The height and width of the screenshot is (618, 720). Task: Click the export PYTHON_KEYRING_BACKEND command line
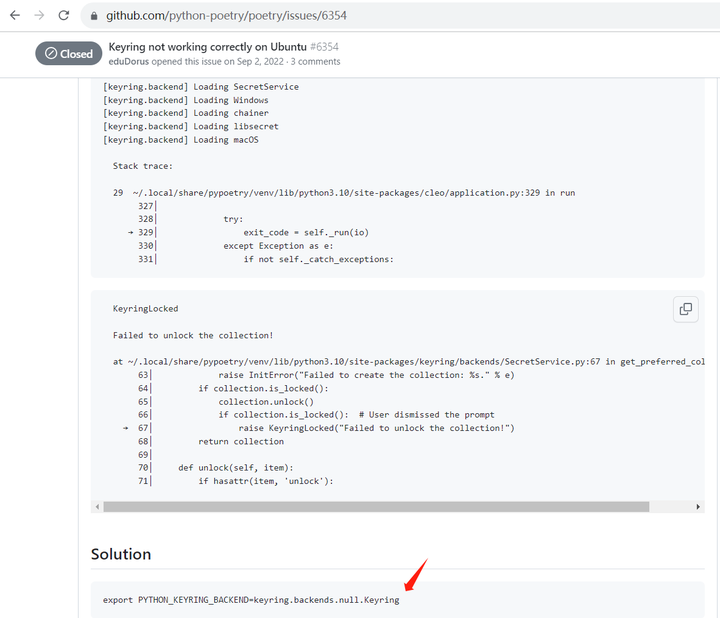[251, 600]
